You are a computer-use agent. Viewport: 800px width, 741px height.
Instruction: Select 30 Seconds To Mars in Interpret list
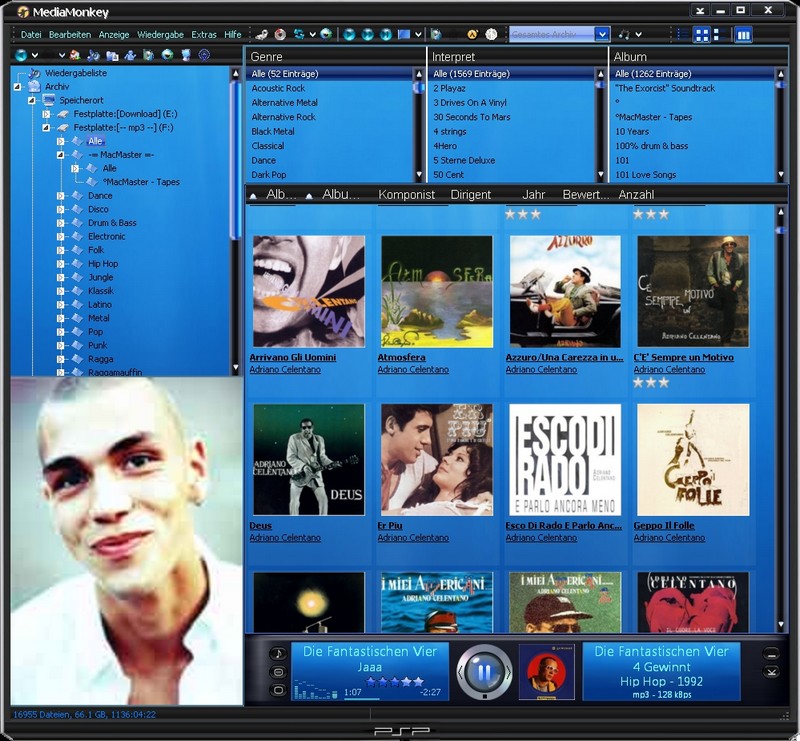tap(472, 117)
